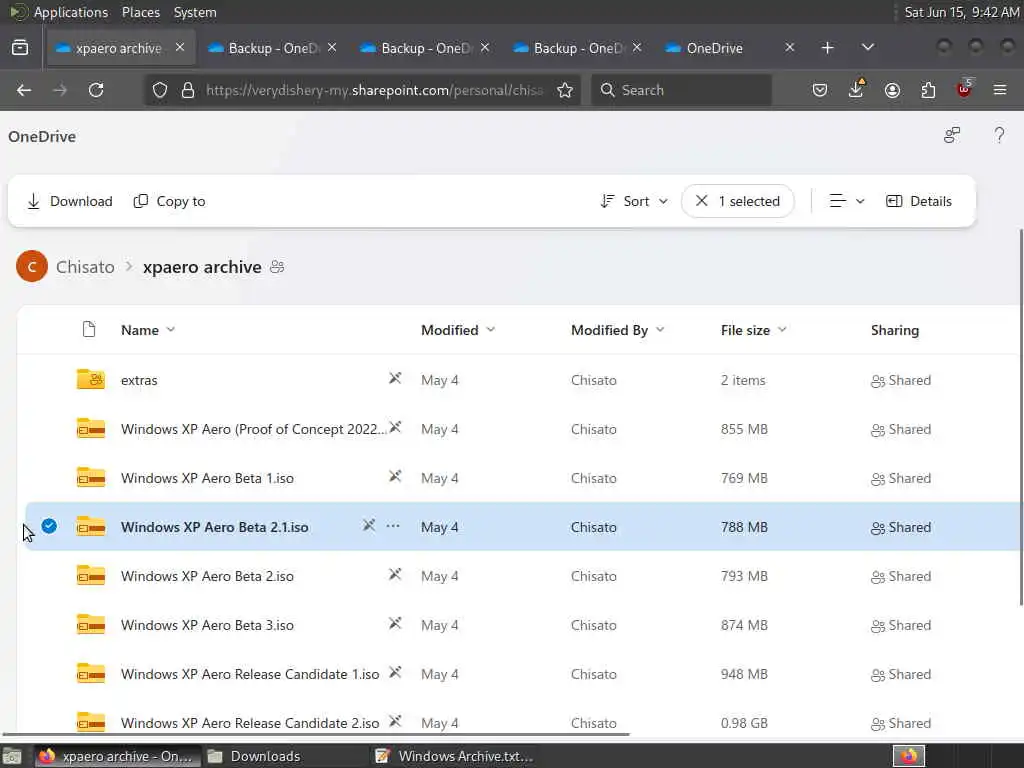Open the File size column dropdown
1024x768 pixels.
click(782, 330)
